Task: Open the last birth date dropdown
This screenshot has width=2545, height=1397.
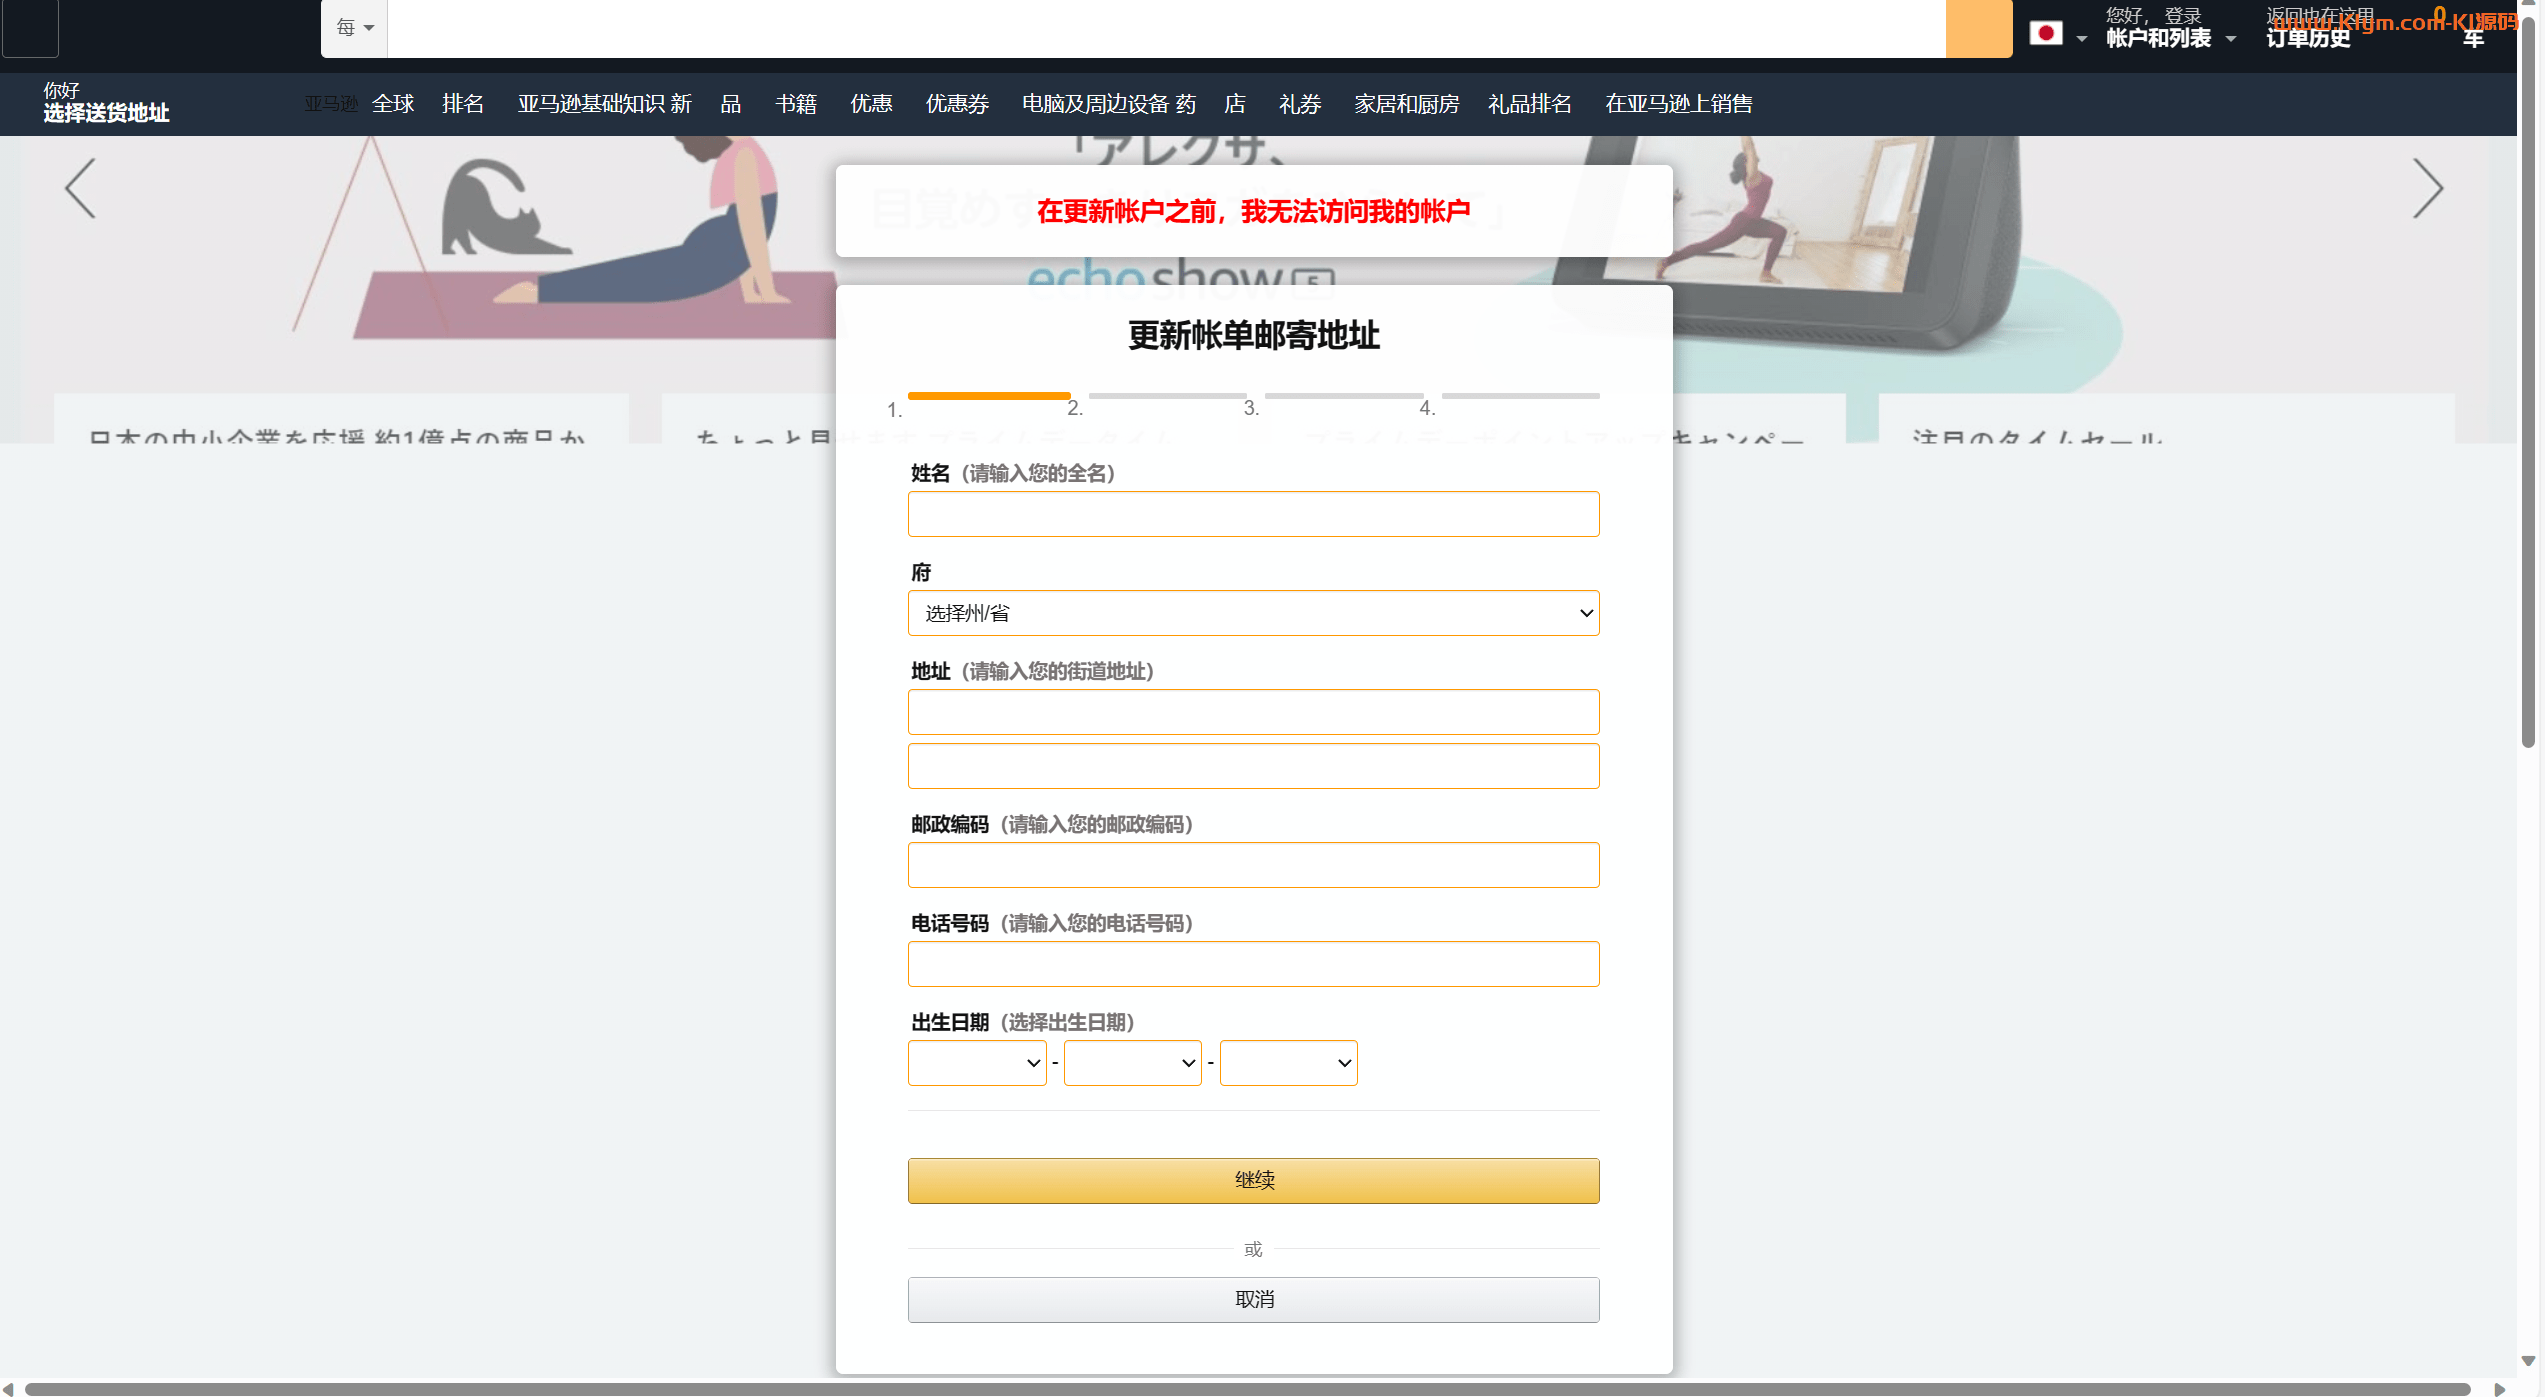Action: click(x=1288, y=1063)
